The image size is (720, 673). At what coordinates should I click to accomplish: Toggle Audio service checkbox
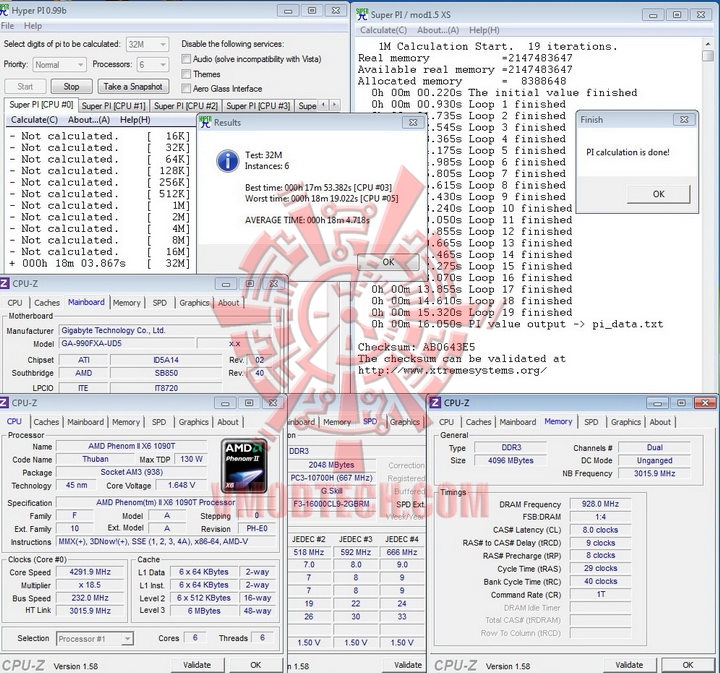pyautogui.click(x=186, y=59)
